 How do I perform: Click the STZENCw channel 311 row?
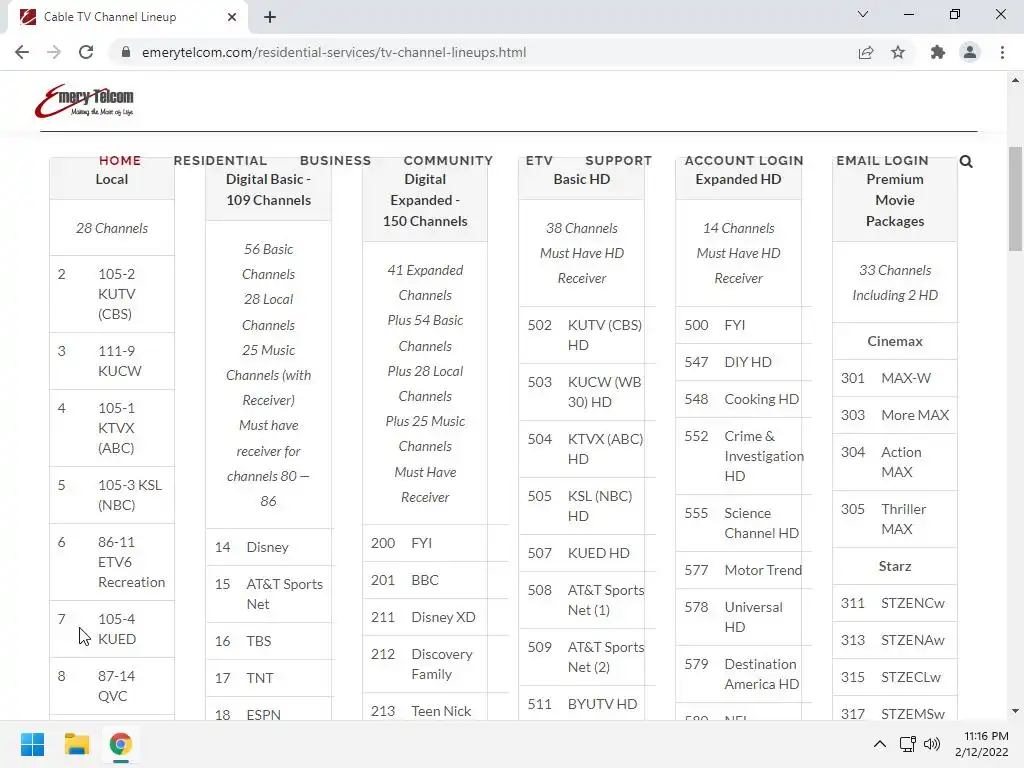point(895,603)
